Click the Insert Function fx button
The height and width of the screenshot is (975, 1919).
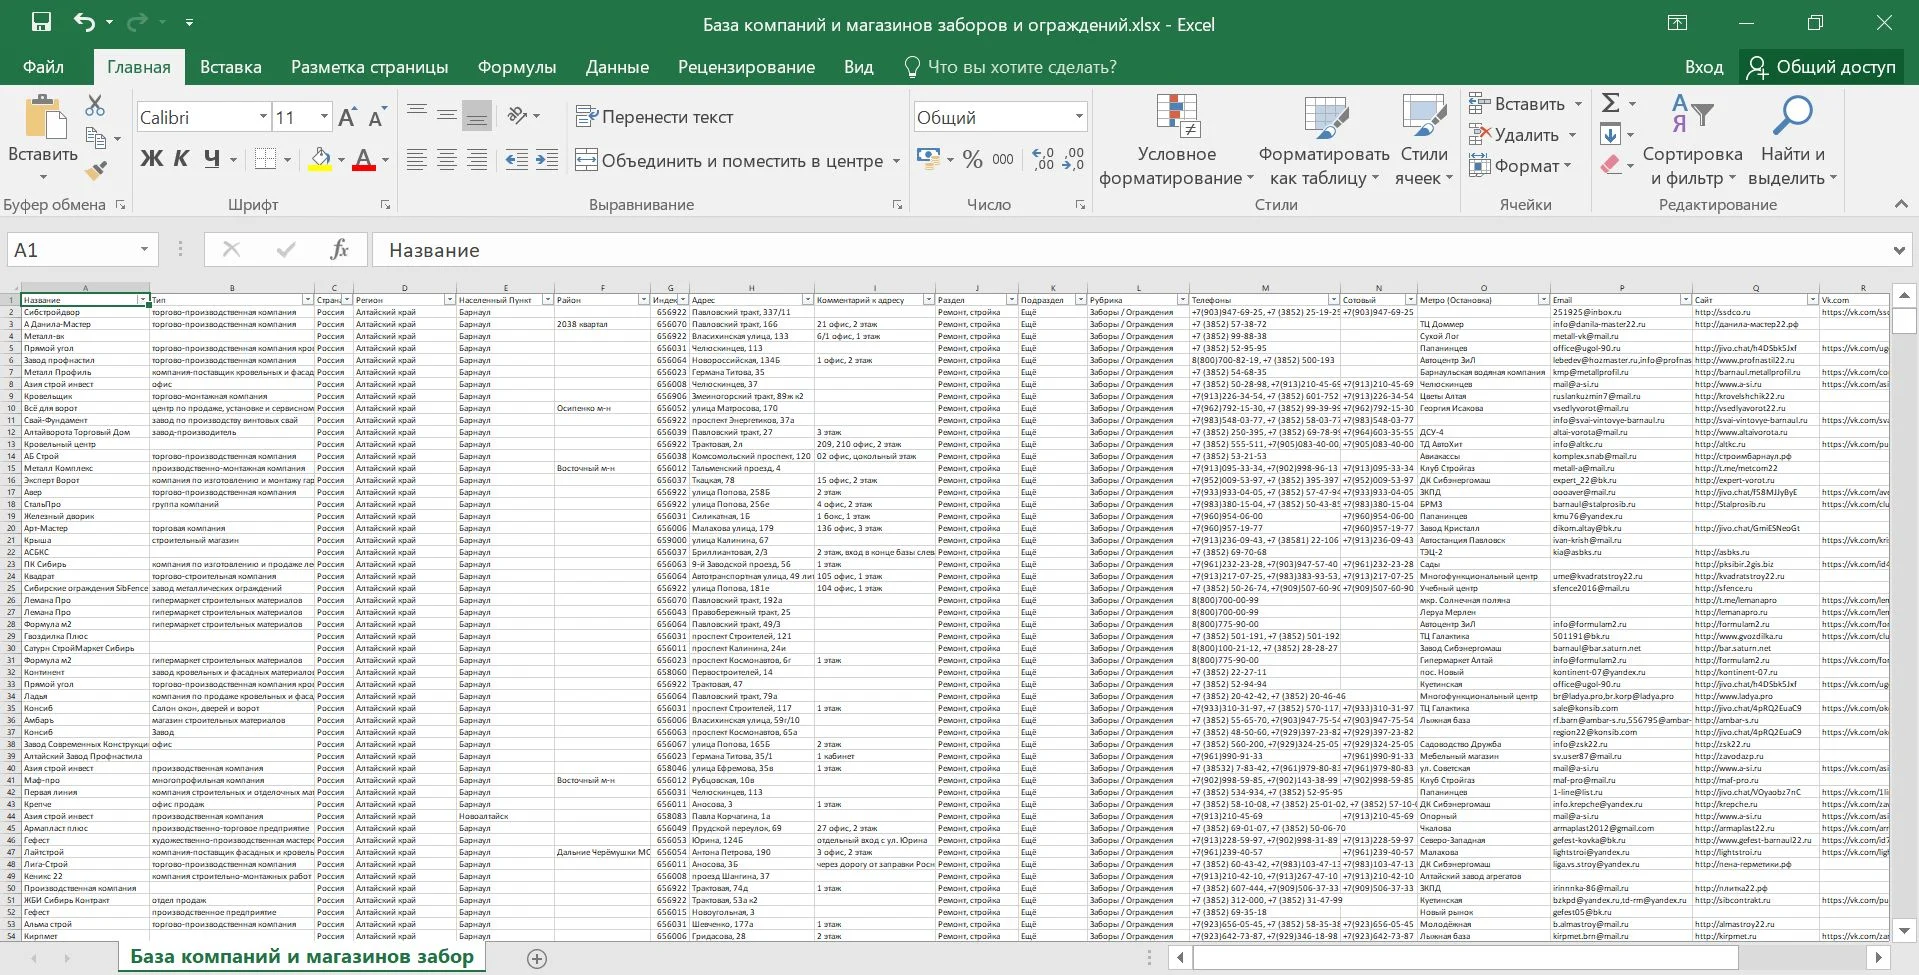coord(339,250)
